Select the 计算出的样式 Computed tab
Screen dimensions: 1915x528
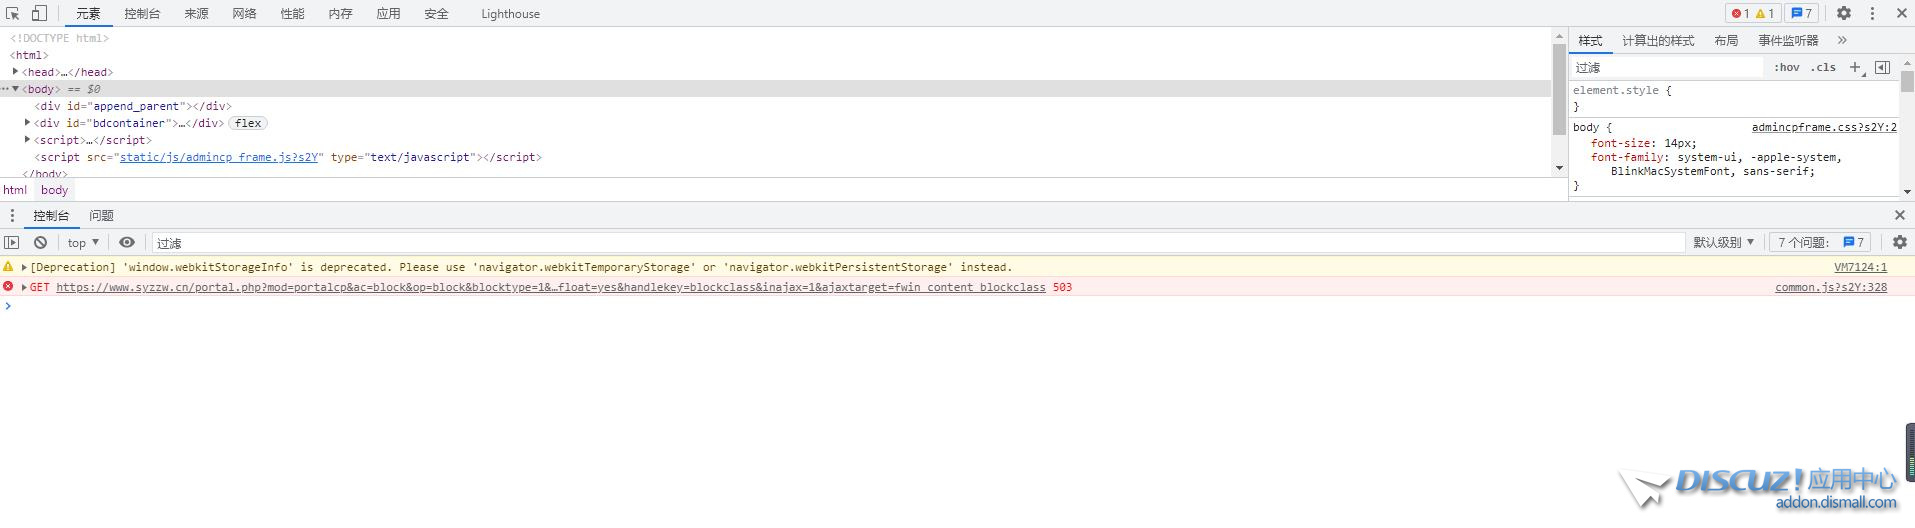point(1658,40)
